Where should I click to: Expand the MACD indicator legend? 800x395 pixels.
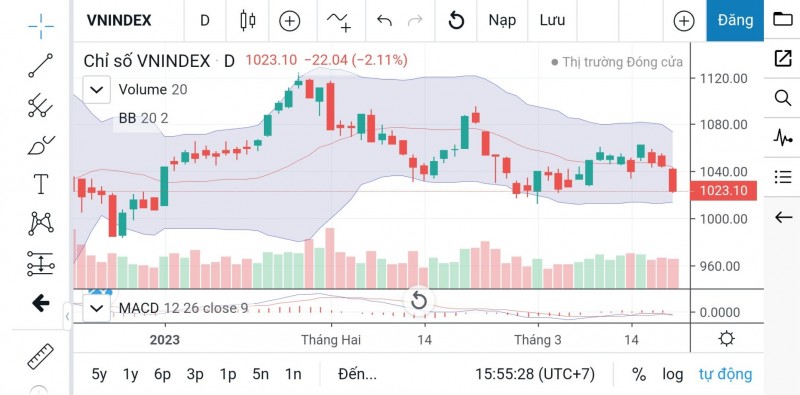click(x=96, y=308)
